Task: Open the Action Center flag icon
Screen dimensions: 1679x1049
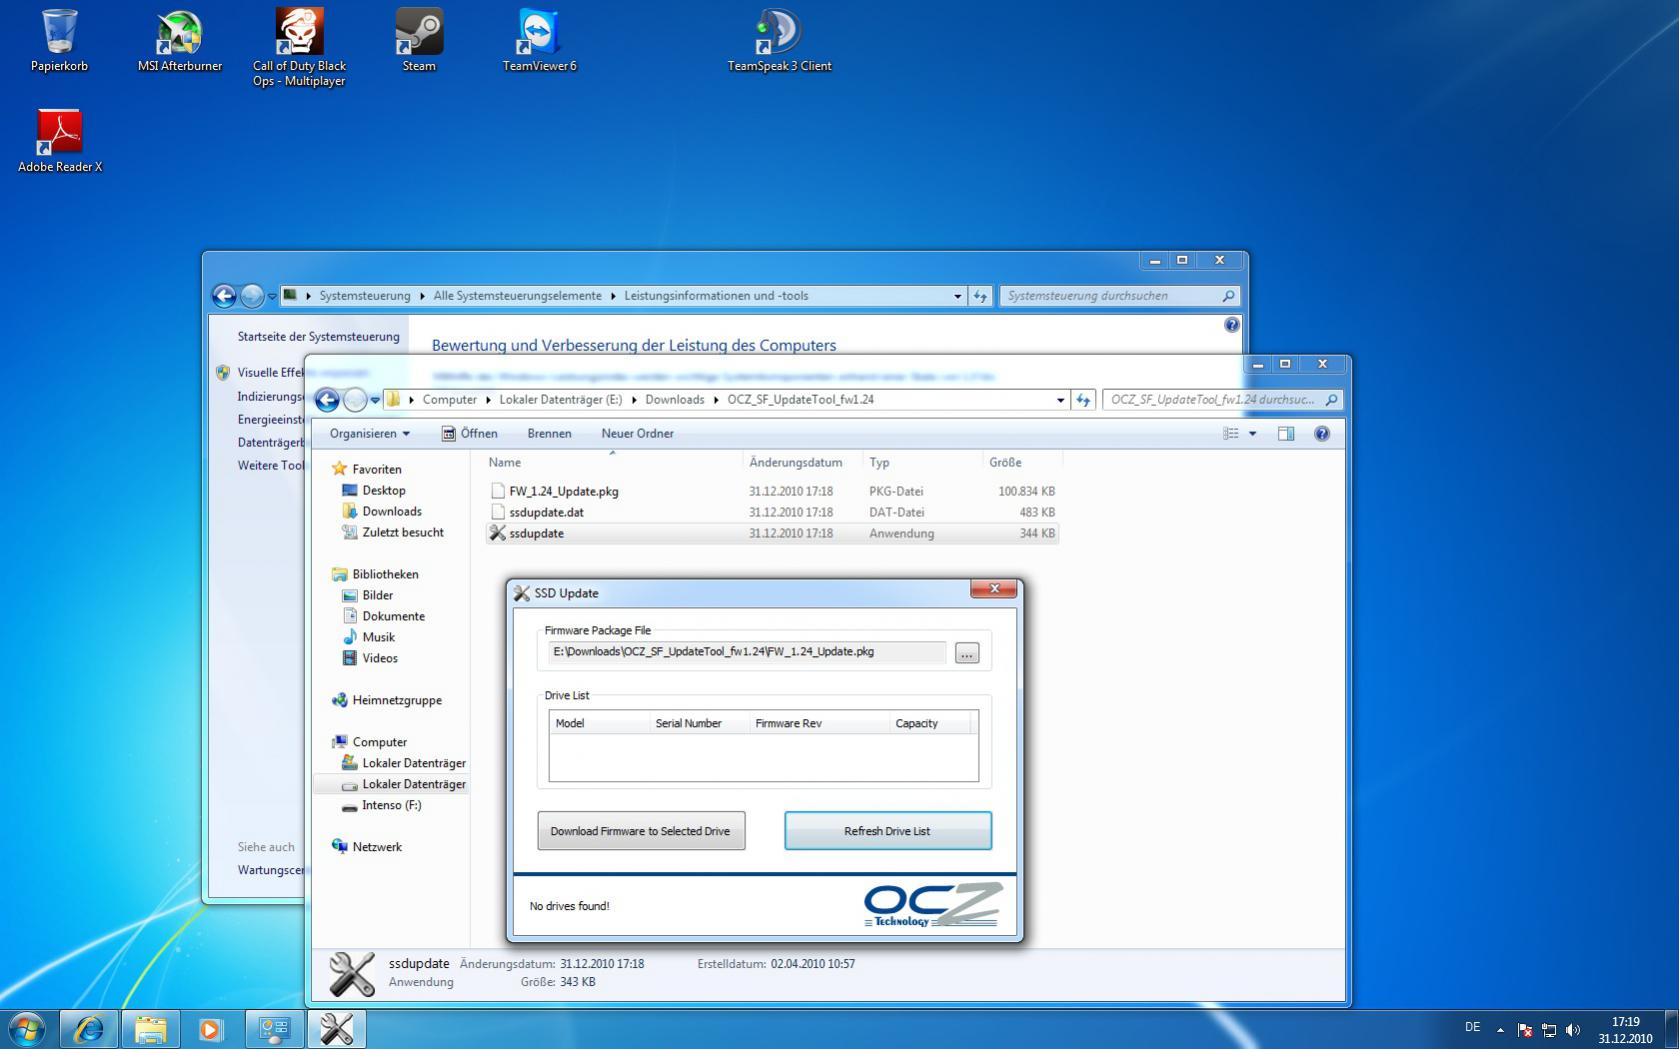Action: 1525,1029
